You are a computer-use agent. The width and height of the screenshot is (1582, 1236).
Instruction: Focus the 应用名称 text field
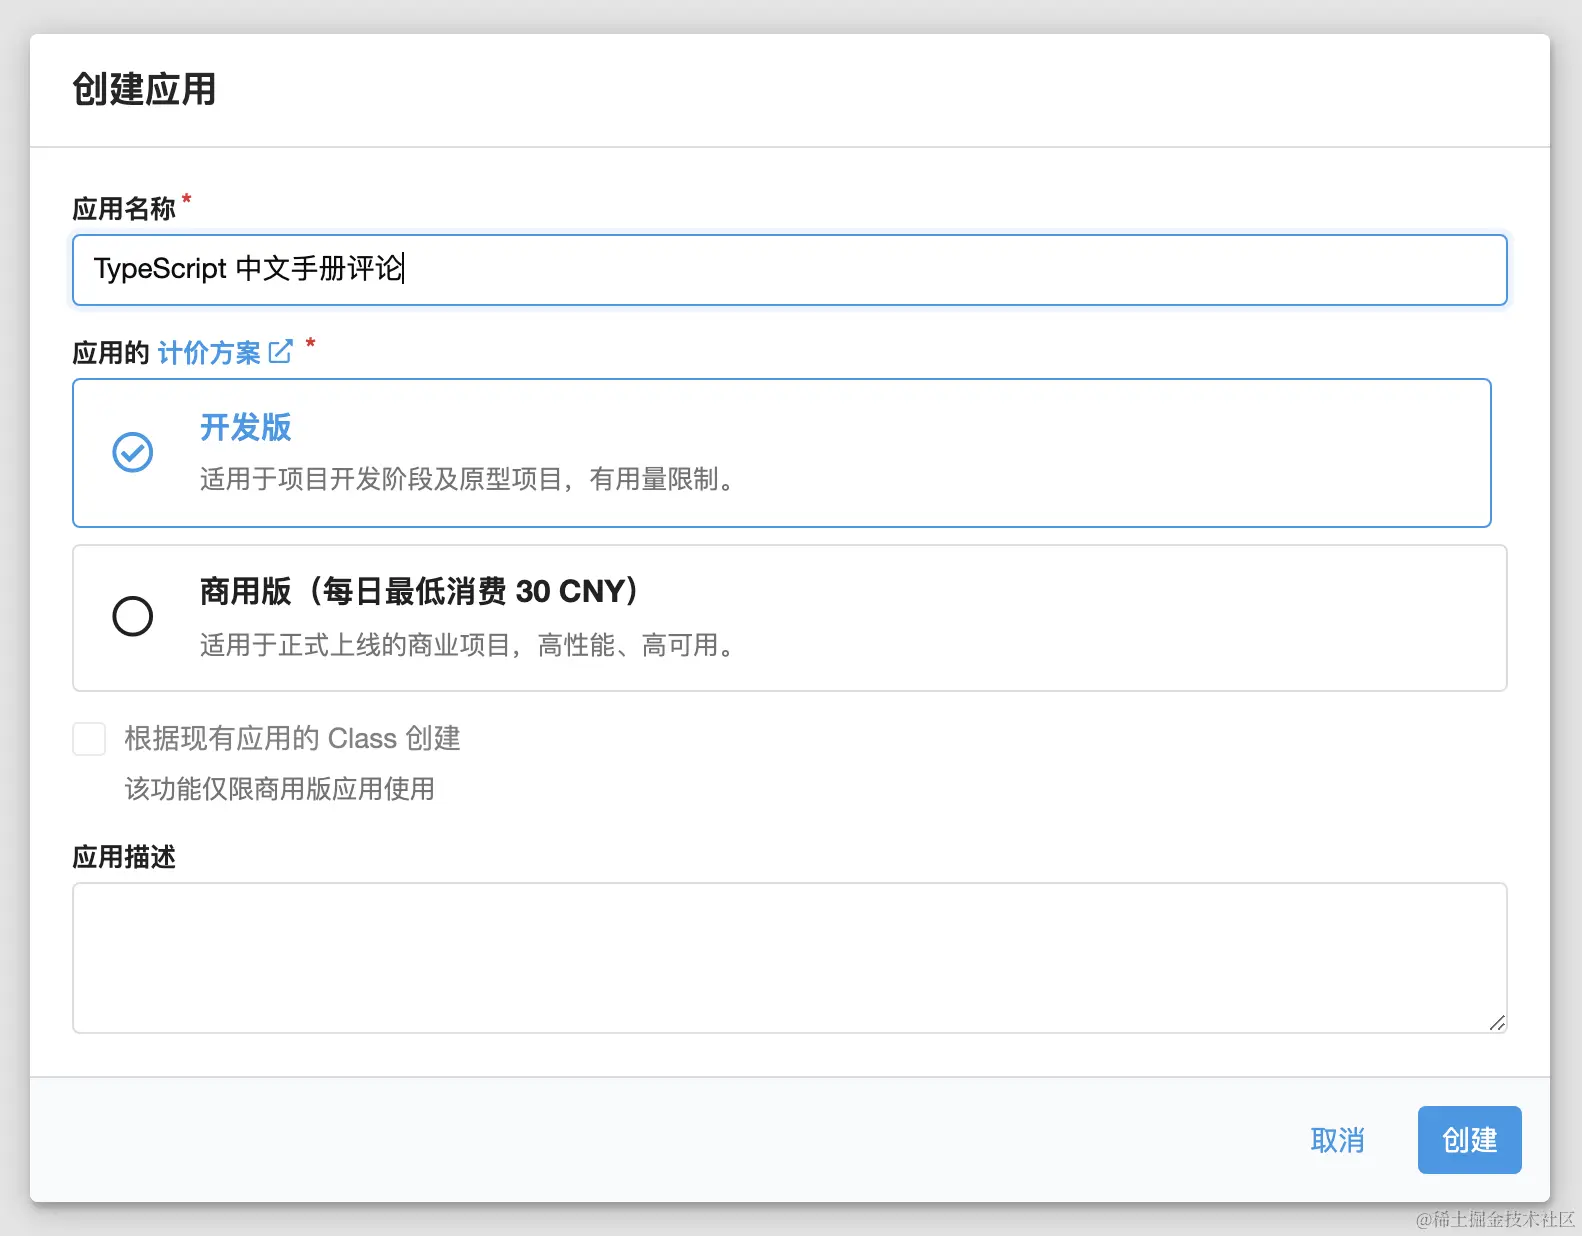[789, 270]
